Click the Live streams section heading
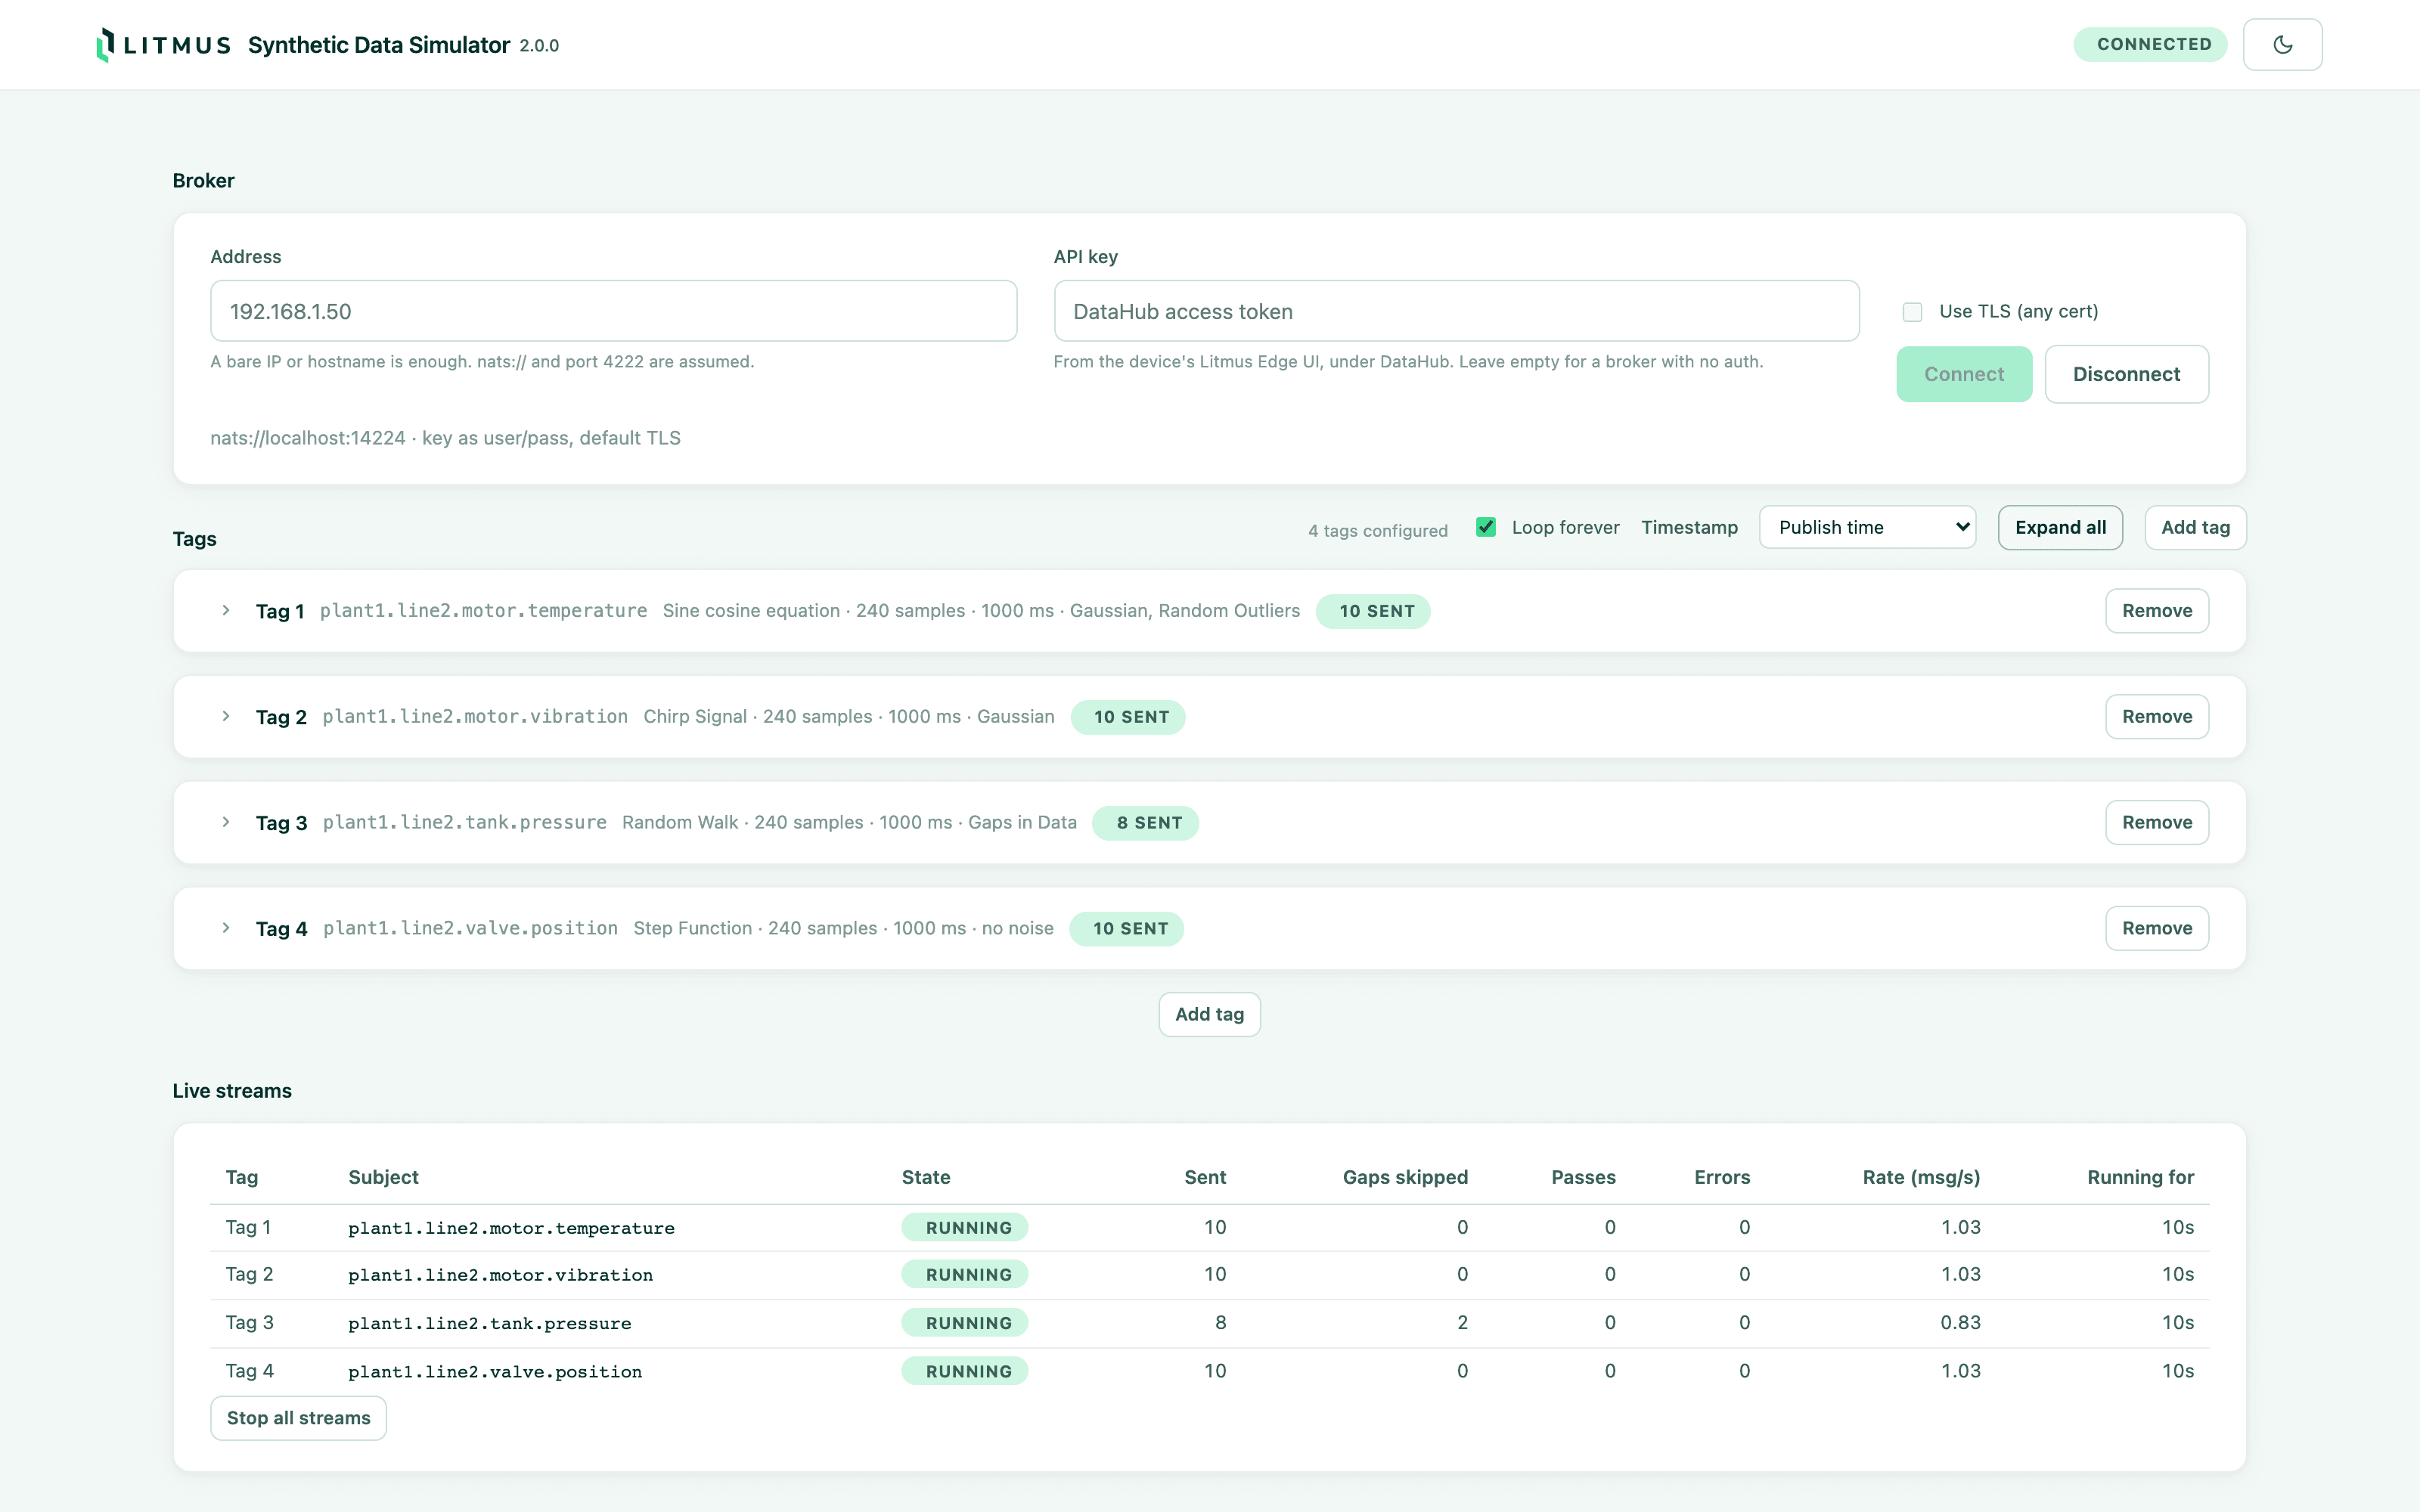This screenshot has width=2420, height=1512. [x=232, y=1090]
